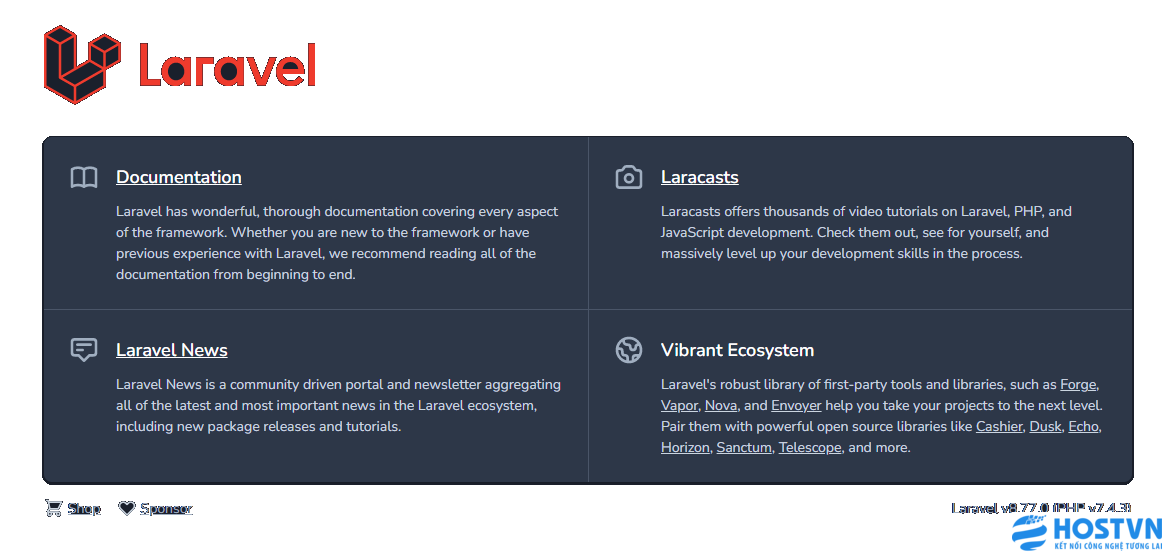Open the Laracasts link
1167x559 pixels.
coord(700,177)
